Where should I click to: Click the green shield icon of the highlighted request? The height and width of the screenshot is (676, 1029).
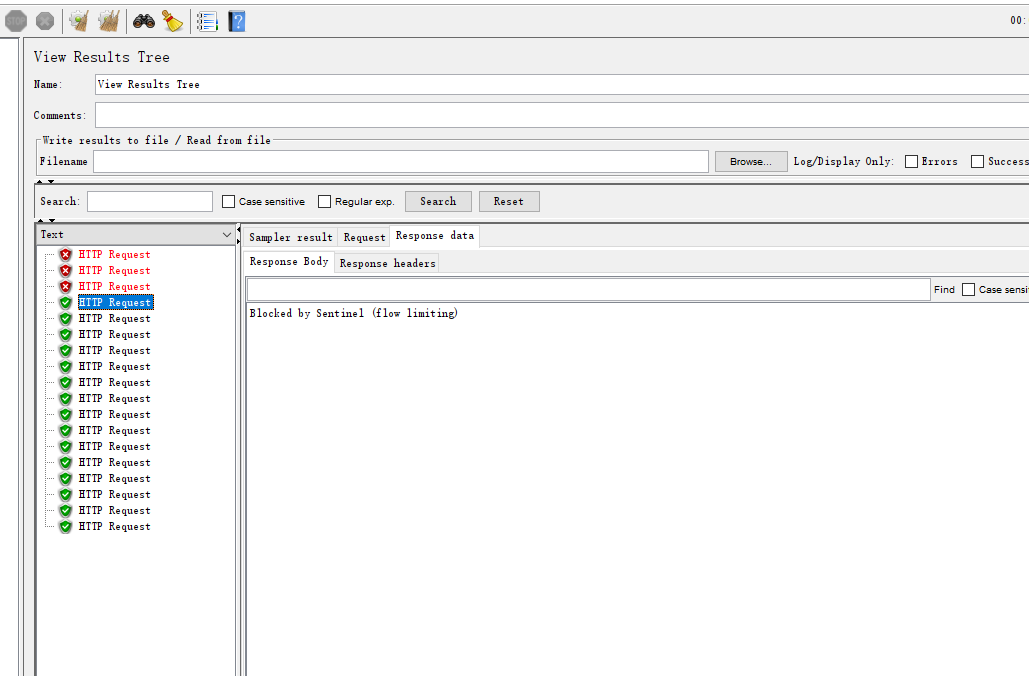pyautogui.click(x=66, y=303)
